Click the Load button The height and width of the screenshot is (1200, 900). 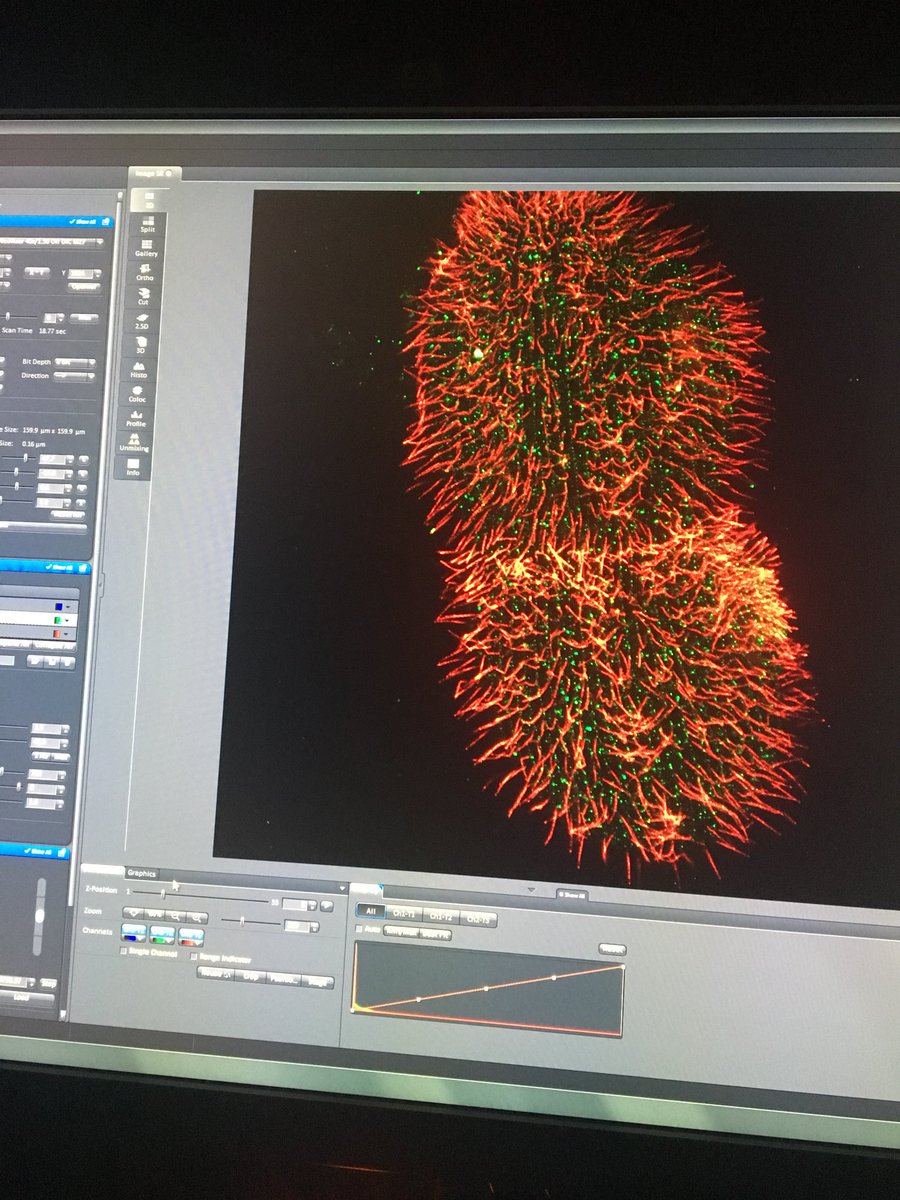click(x=21, y=997)
